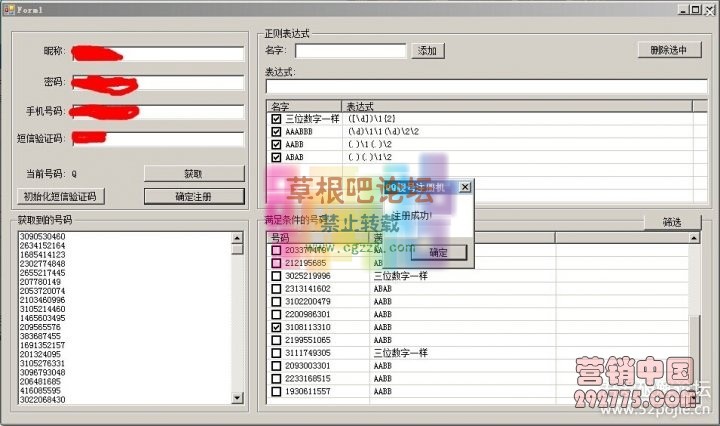Check the box for number 2093003301
Screen dimensions: 720x426
[x=276, y=366]
